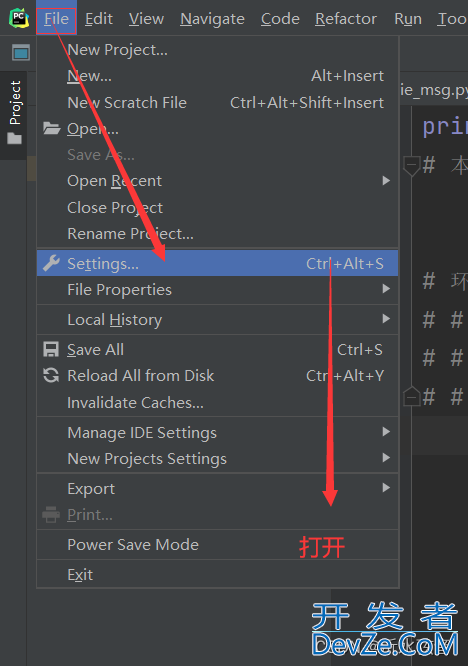
Task: Click the wrench icon beside Settings
Action: click(x=51, y=263)
